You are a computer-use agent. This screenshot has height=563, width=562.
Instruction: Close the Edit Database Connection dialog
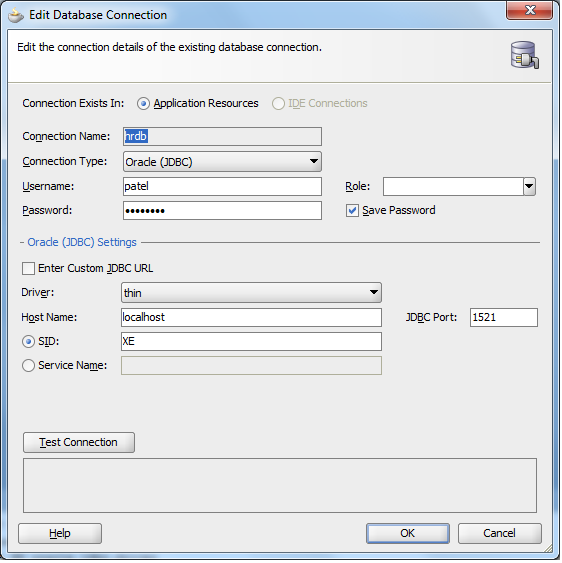[530, 10]
